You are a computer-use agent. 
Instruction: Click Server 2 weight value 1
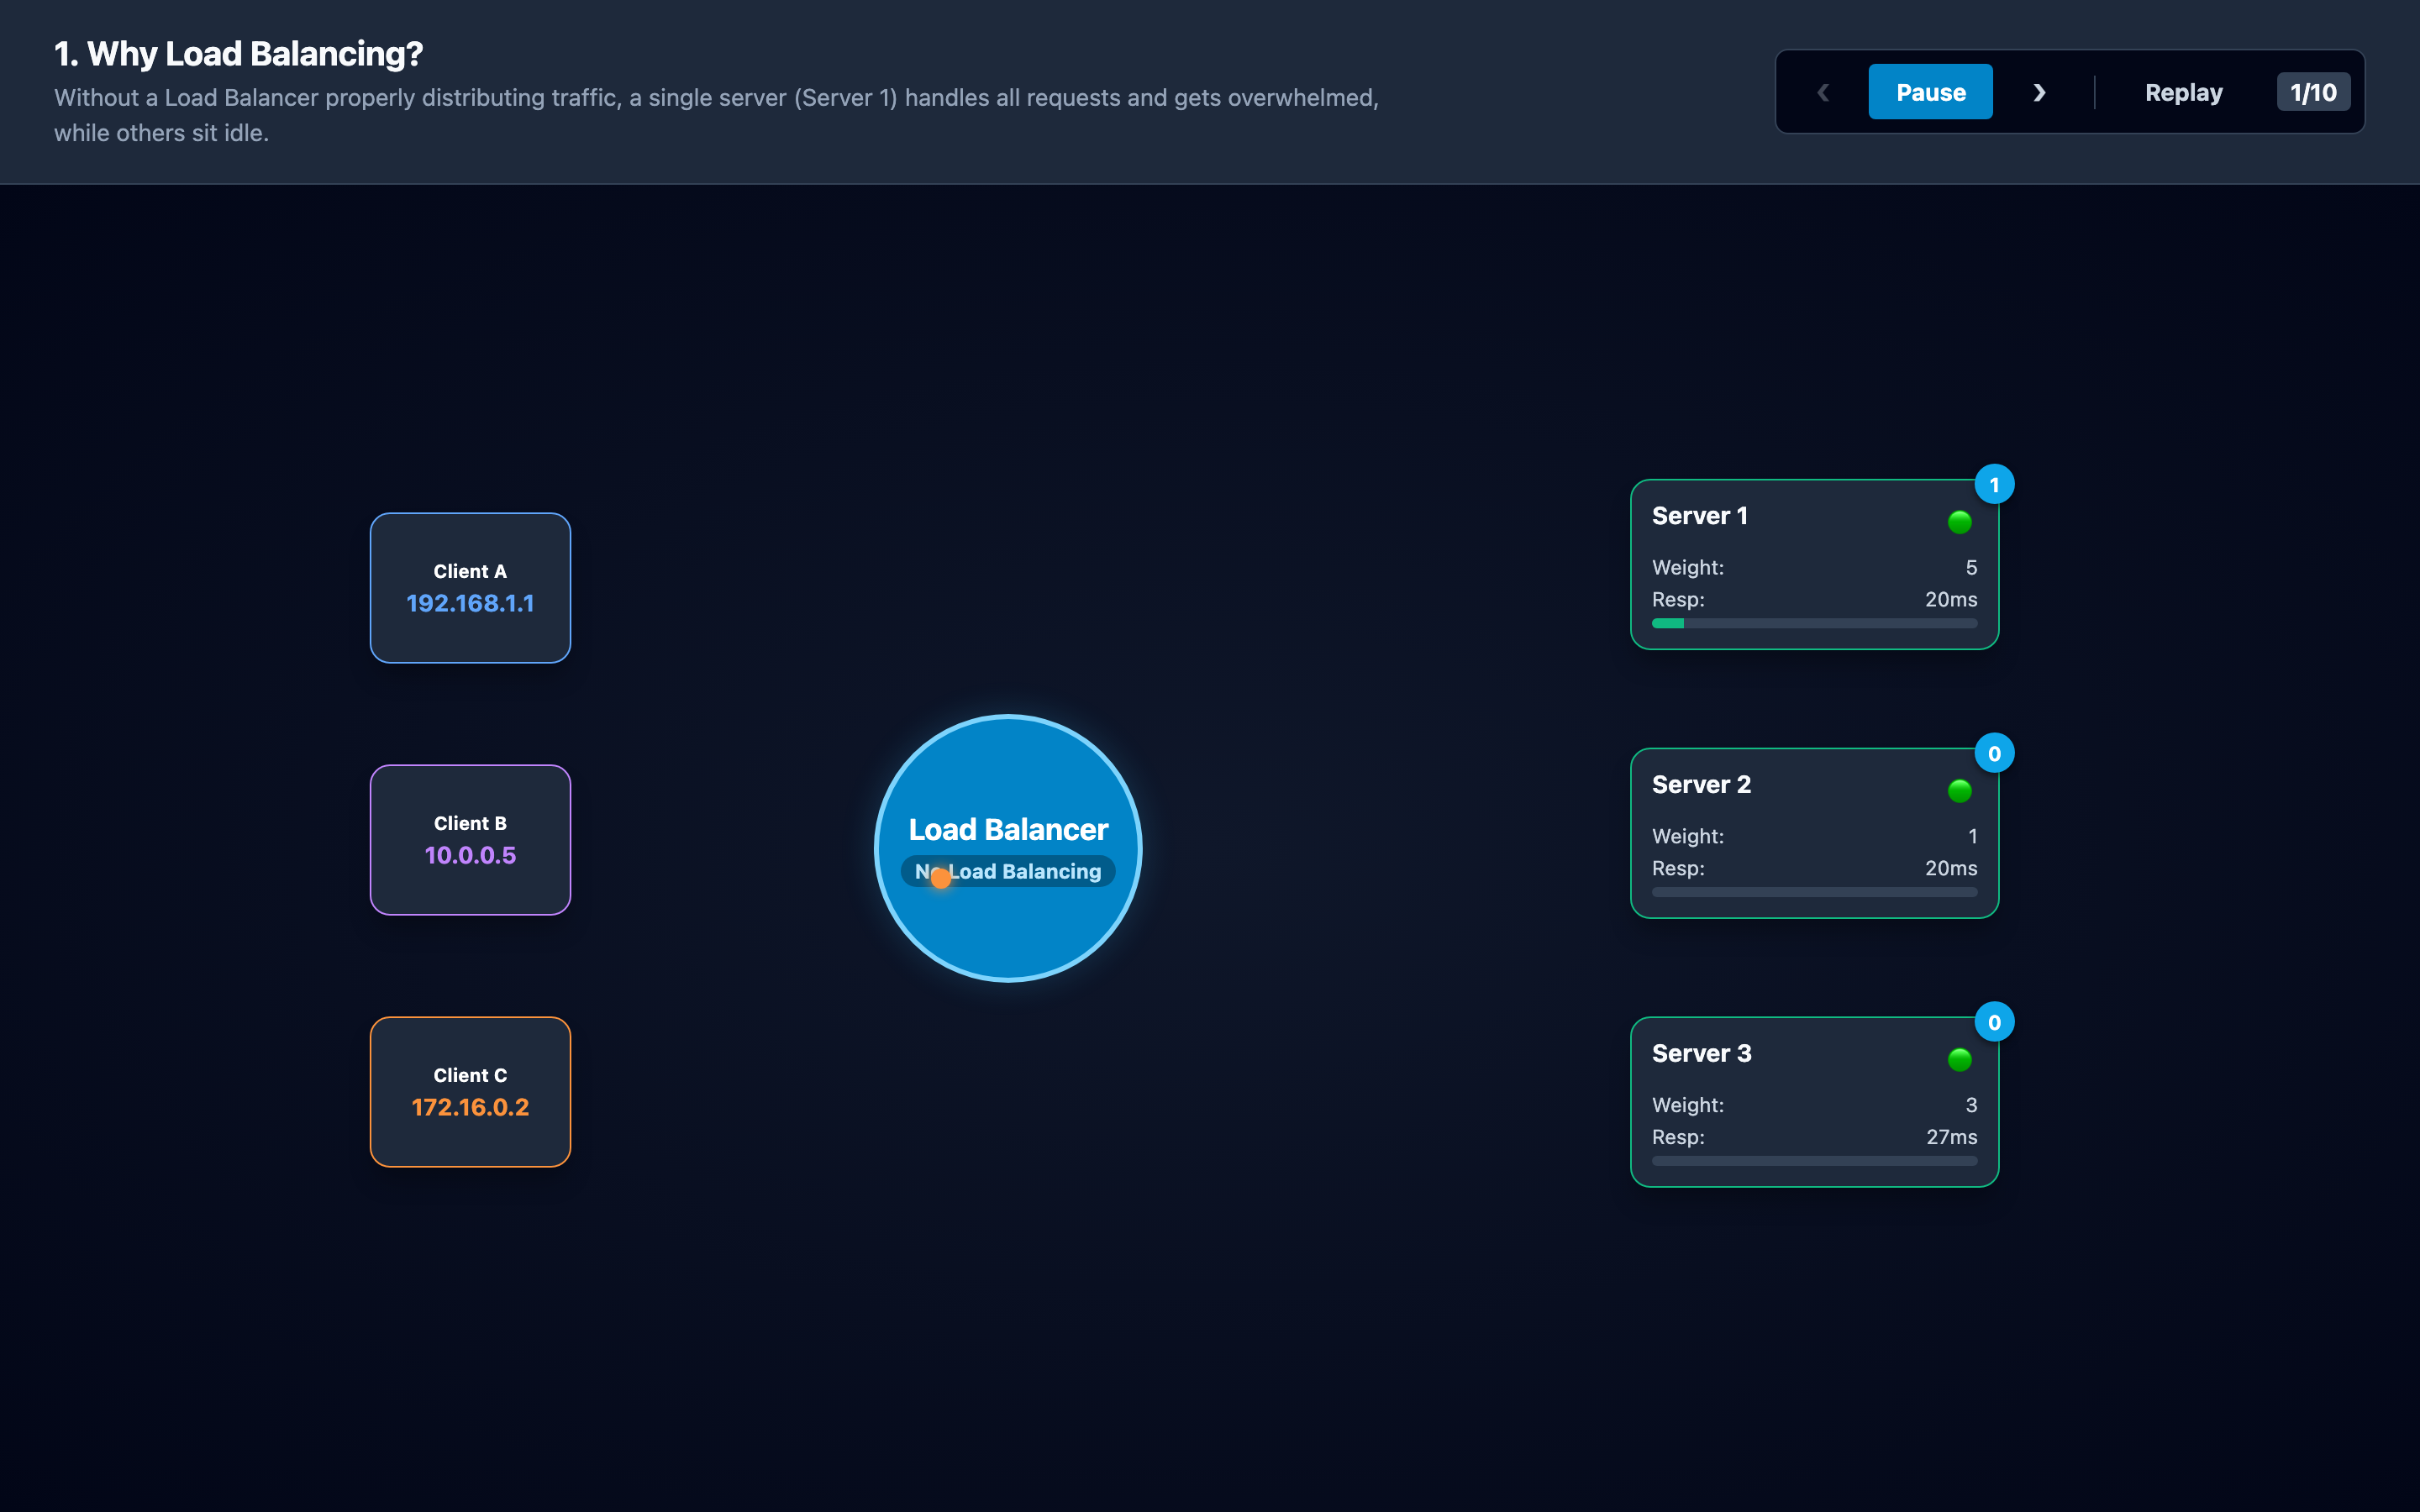point(1972,836)
